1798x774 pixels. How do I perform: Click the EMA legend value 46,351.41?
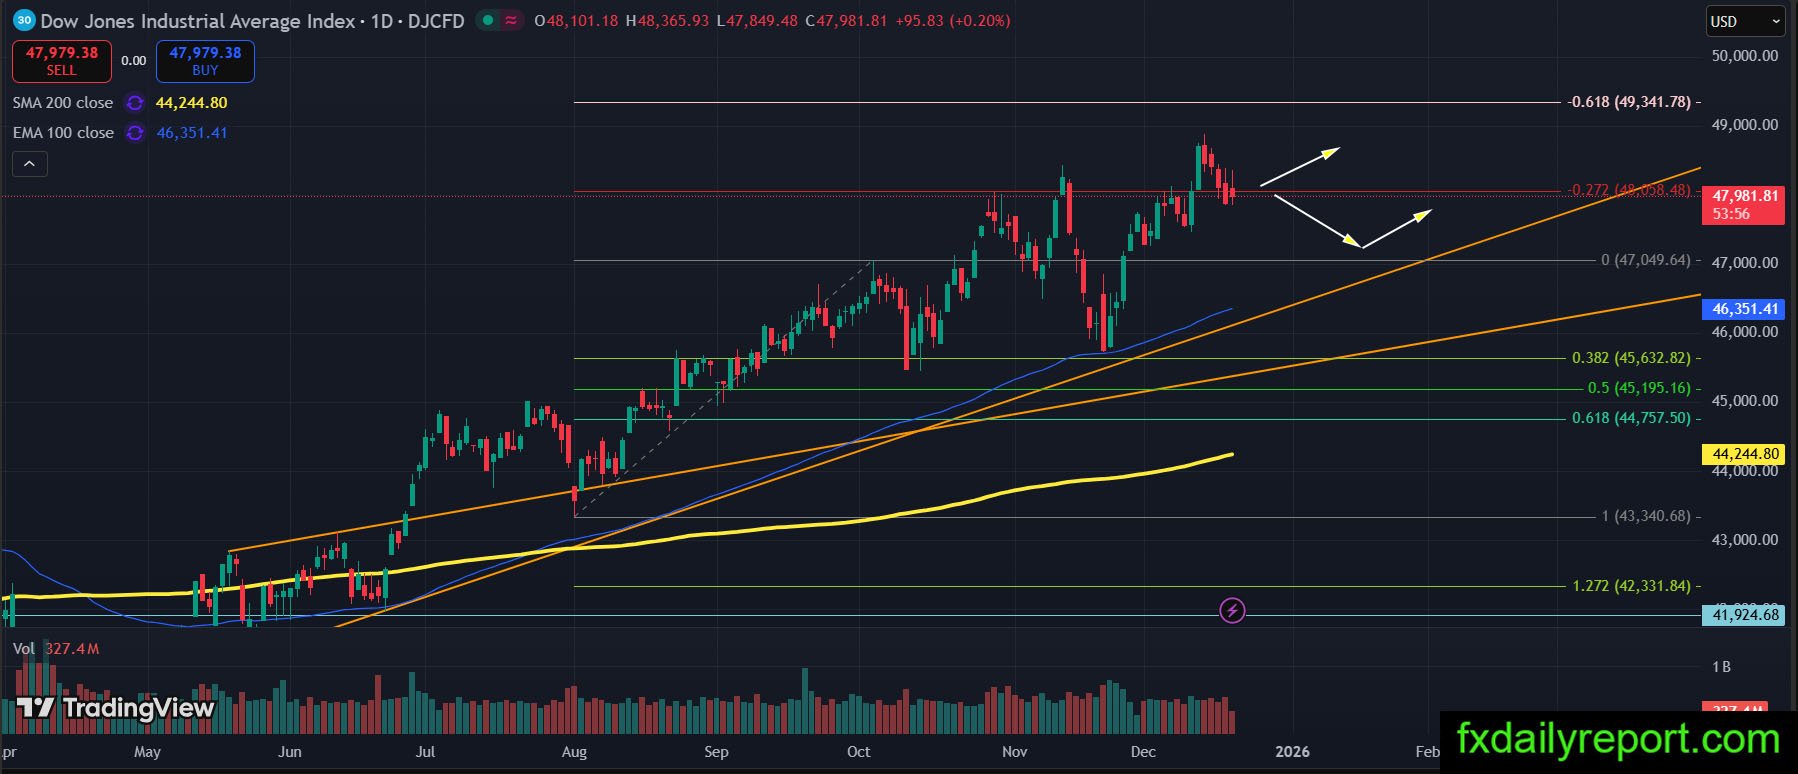click(191, 133)
